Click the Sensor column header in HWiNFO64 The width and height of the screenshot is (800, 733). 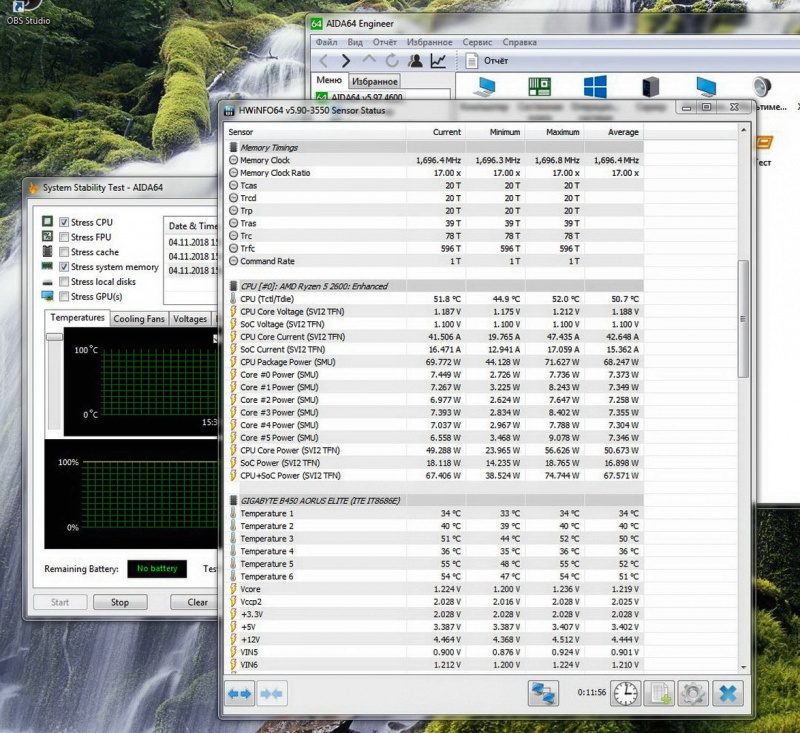click(315, 132)
